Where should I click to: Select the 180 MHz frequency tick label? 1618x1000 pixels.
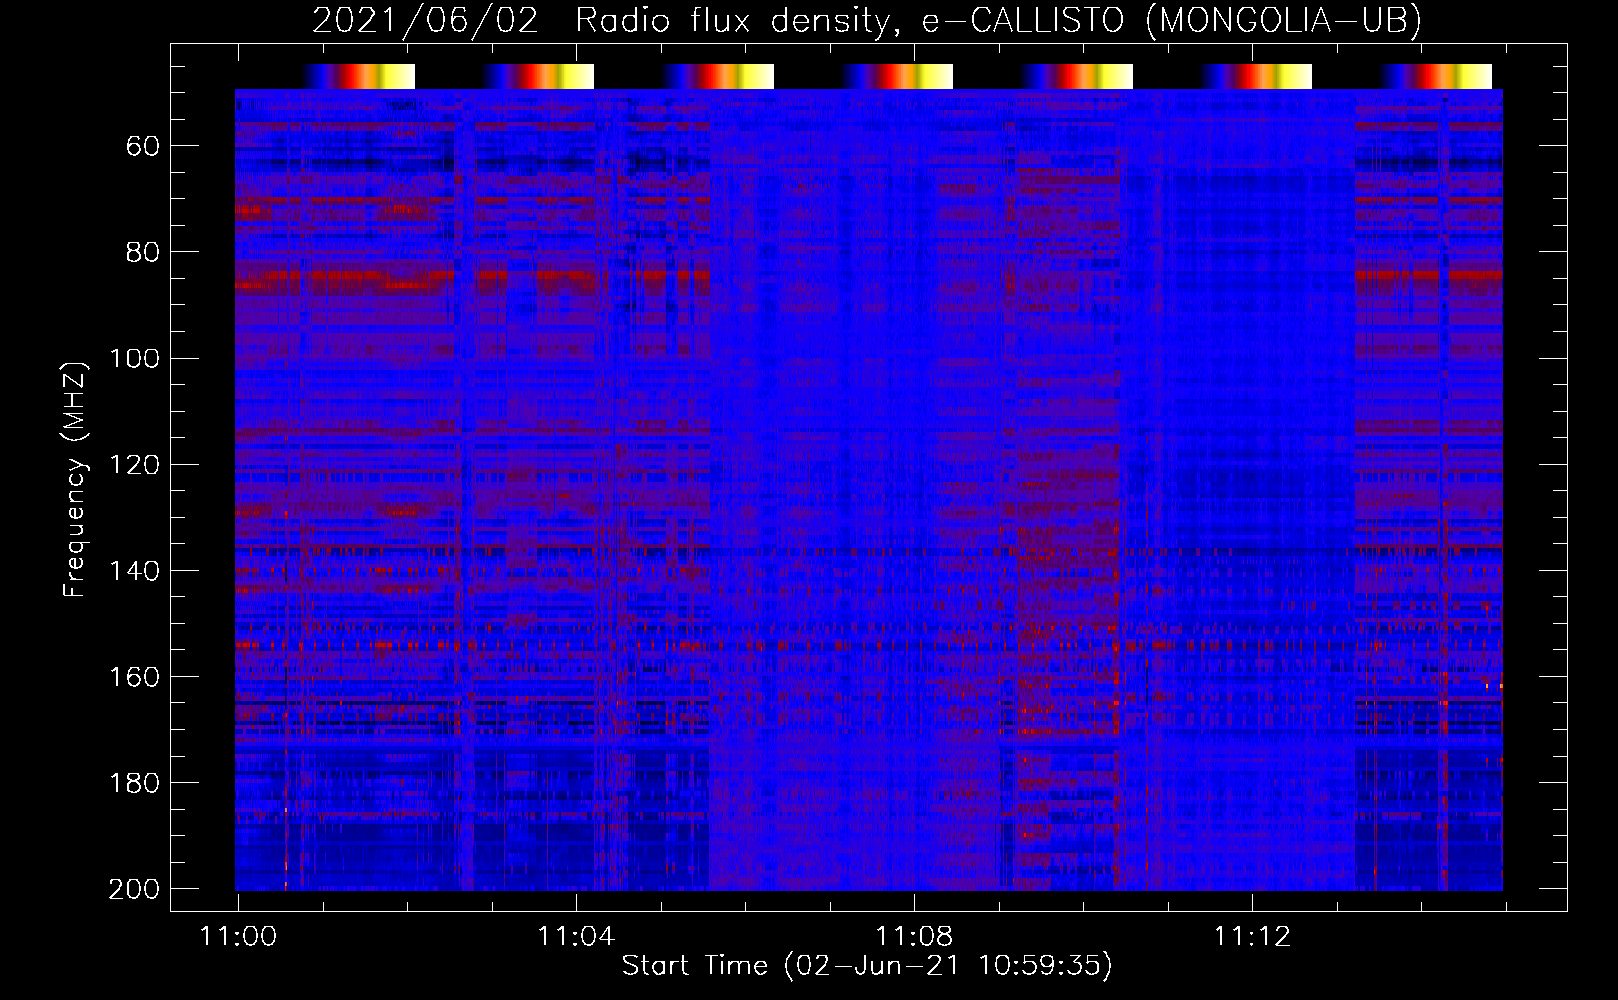tap(135, 782)
